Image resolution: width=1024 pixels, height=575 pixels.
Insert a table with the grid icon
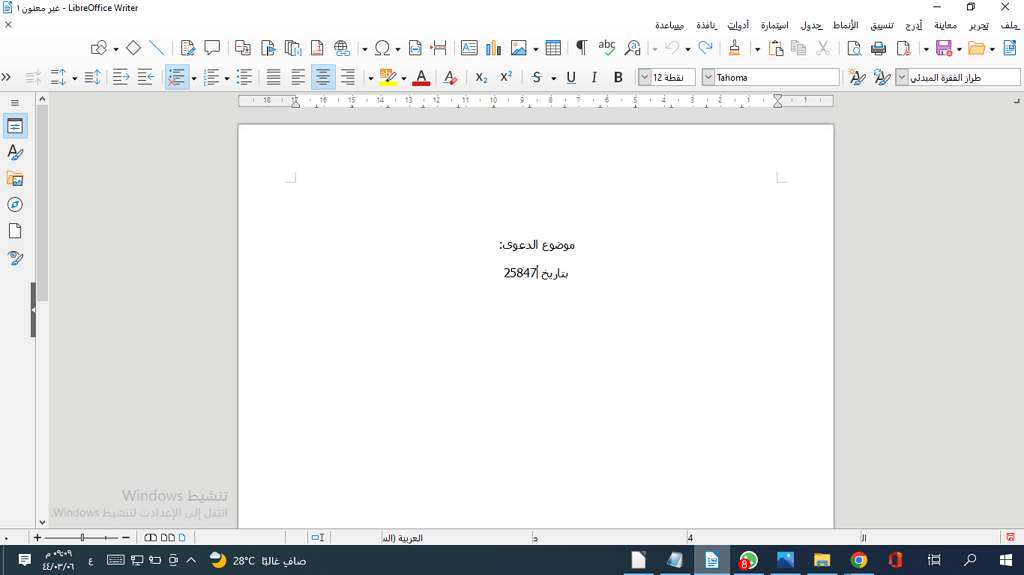[x=553, y=48]
